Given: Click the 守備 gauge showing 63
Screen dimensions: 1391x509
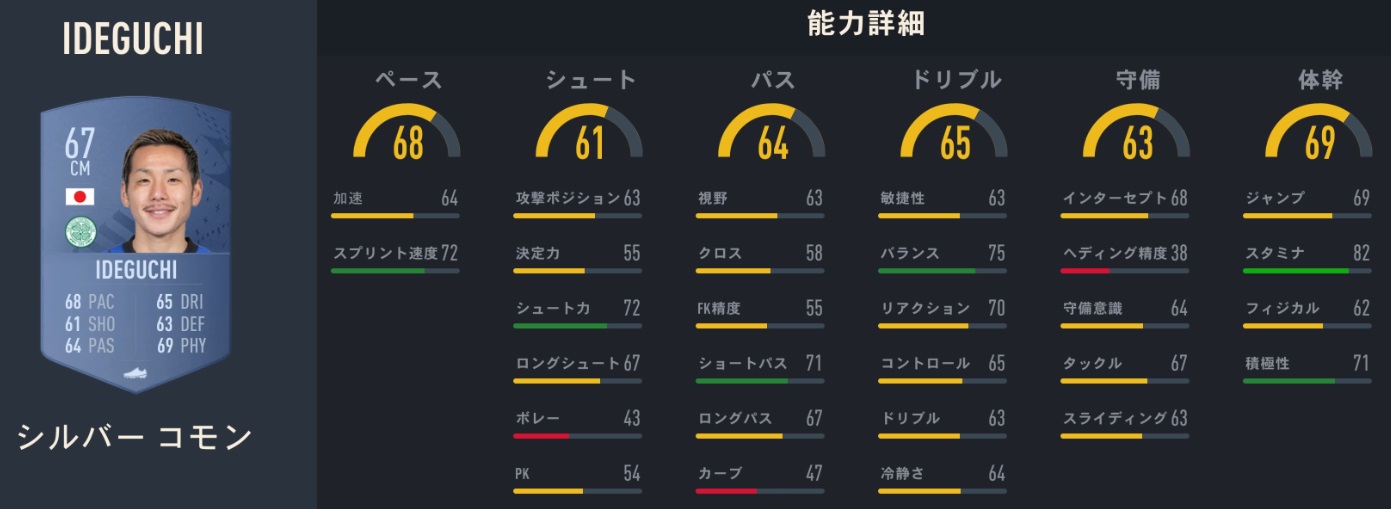Looking at the screenshot, I should [1137, 138].
